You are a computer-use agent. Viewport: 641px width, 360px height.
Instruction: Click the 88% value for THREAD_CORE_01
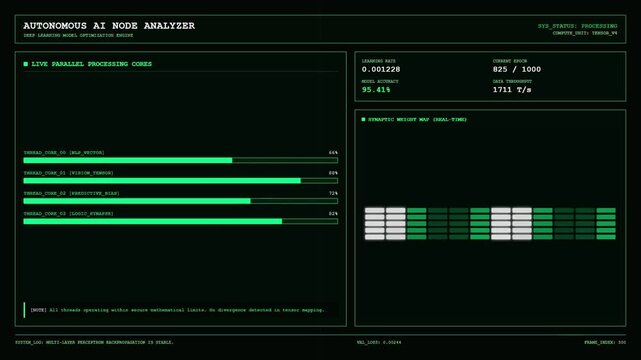point(333,173)
